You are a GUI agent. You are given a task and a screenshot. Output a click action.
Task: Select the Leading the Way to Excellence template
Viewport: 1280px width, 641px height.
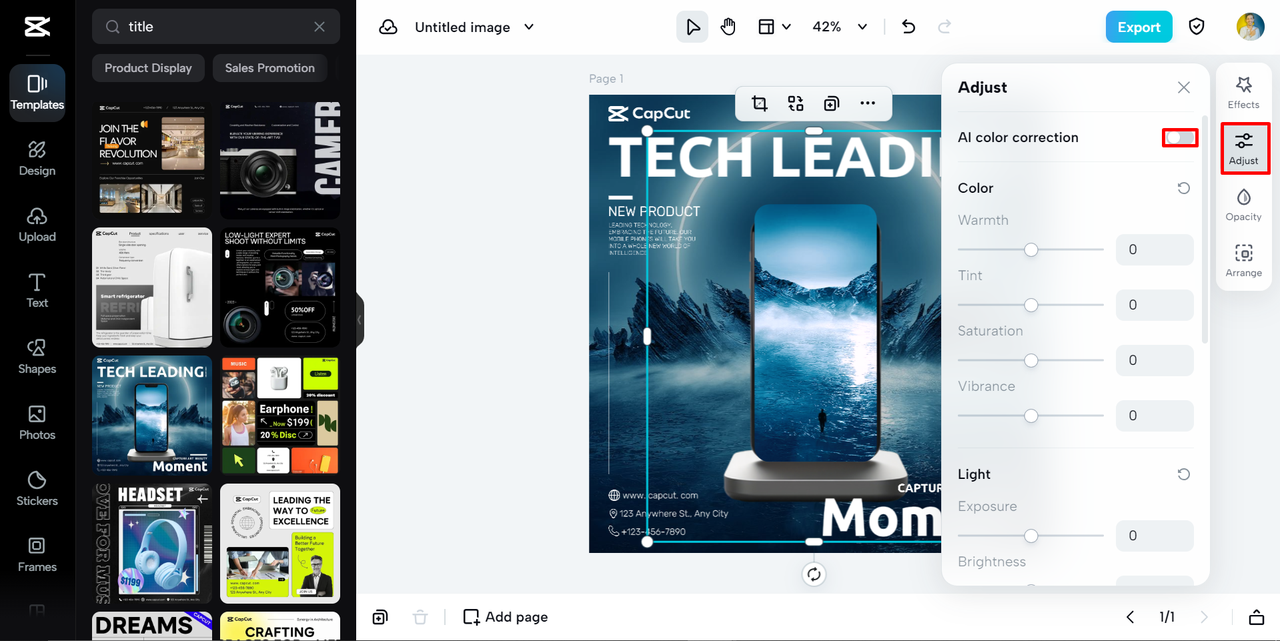point(280,544)
